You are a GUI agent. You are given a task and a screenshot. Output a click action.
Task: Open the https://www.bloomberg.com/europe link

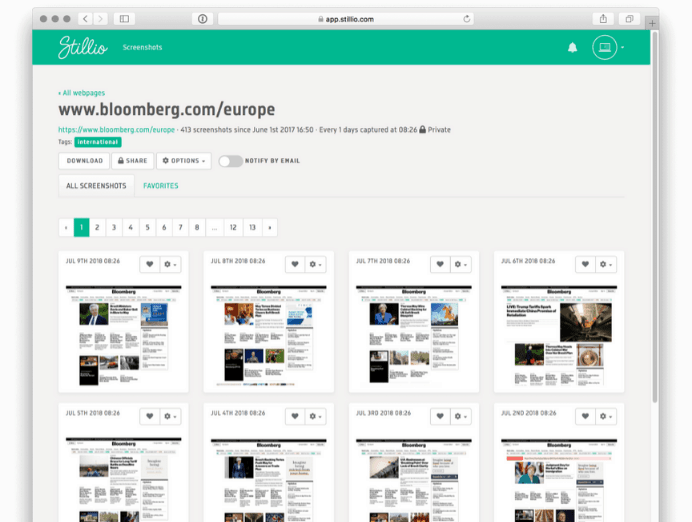pos(117,130)
